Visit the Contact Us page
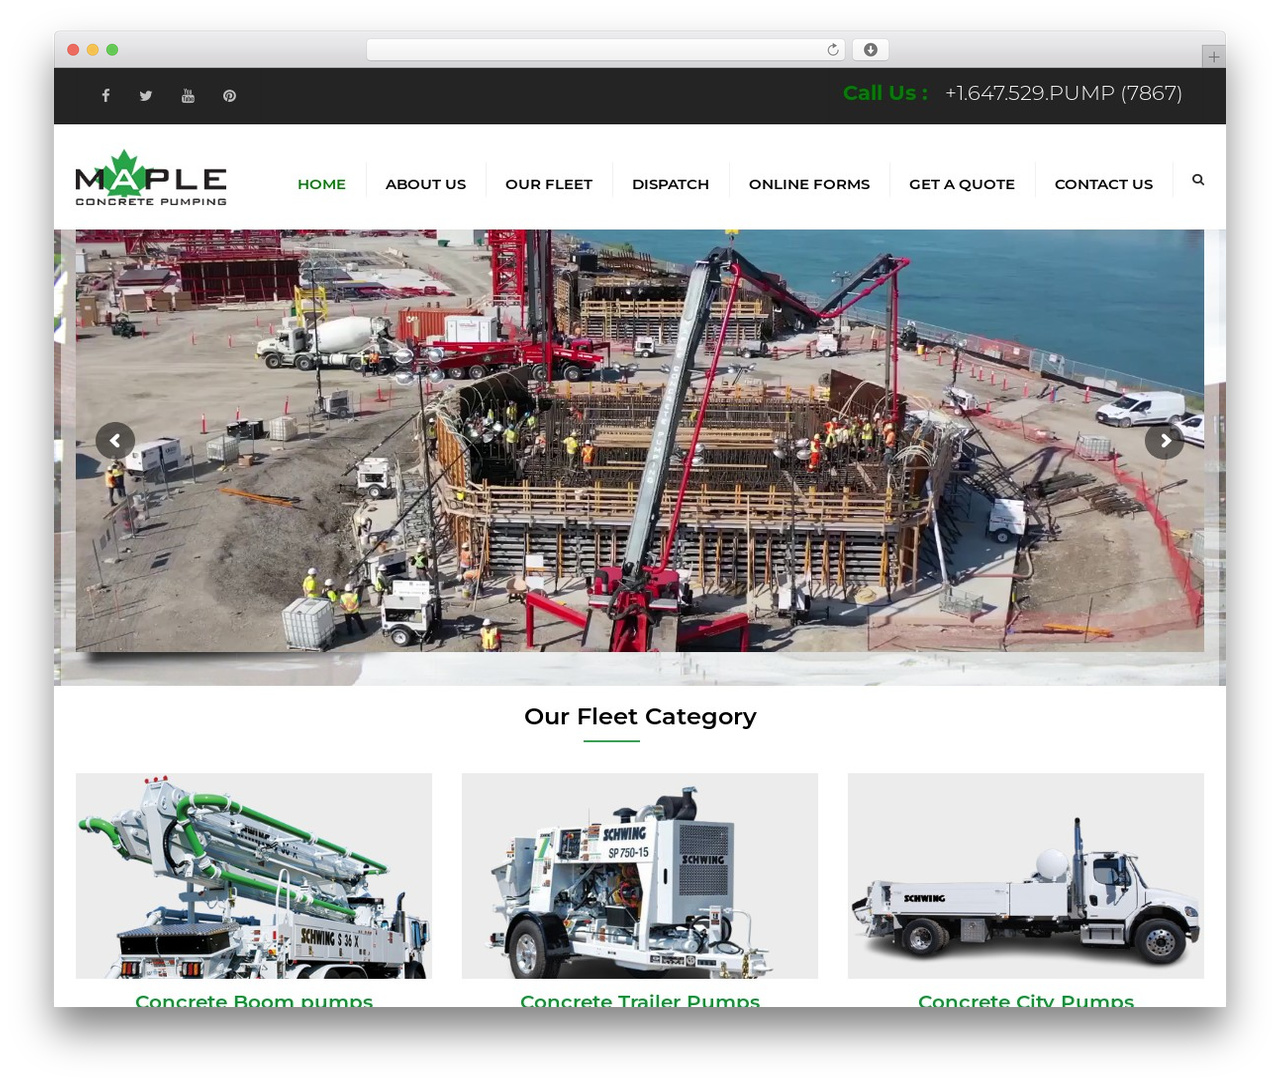1280x1084 pixels. click(1104, 184)
